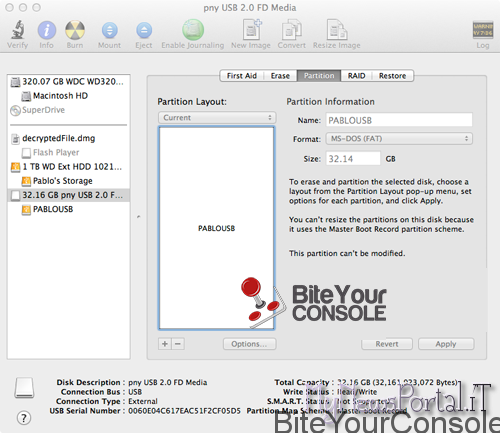The image size is (500, 433).
Task: Click the Connection Type value External
Action: [x=143, y=401]
